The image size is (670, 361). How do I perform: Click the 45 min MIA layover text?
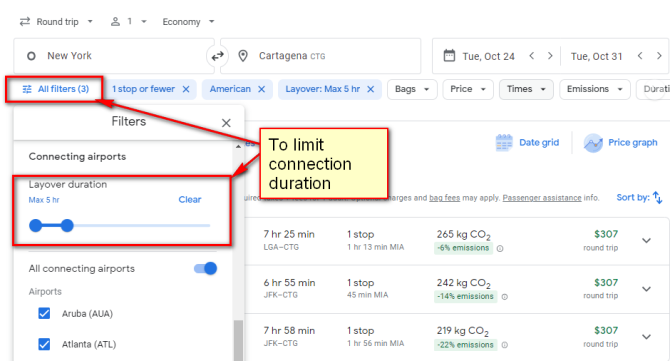click(x=367, y=295)
